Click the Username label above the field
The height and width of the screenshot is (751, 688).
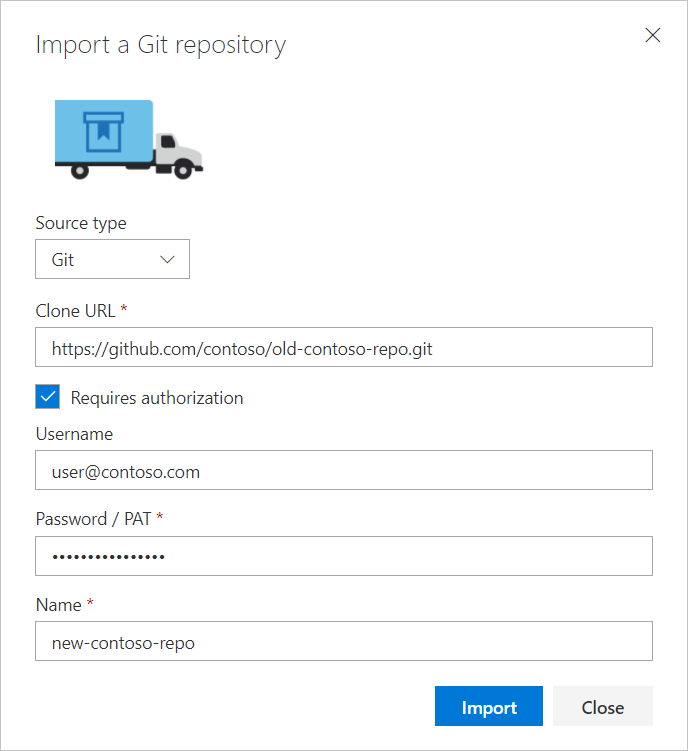tap(74, 434)
